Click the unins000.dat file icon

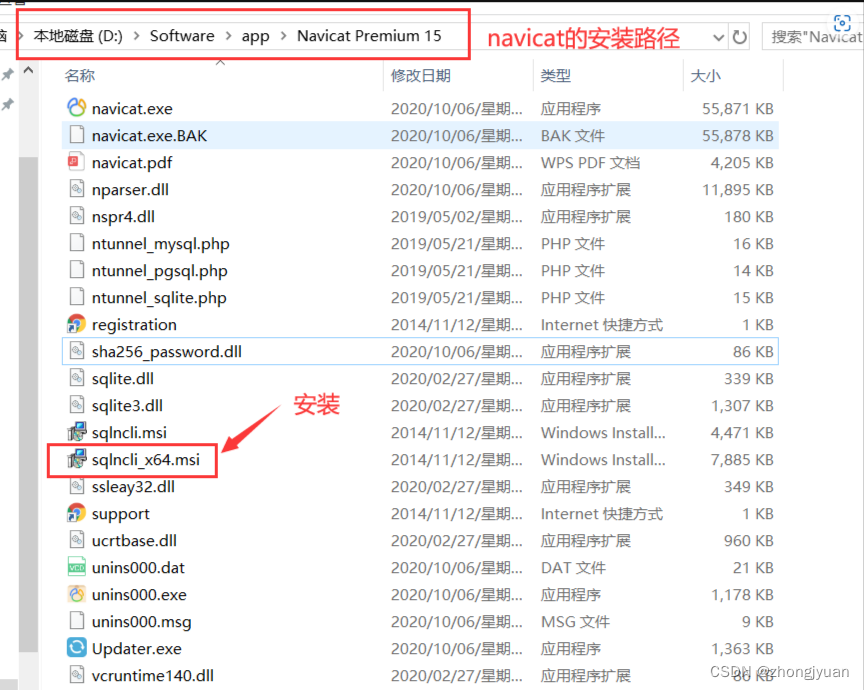tap(77, 567)
